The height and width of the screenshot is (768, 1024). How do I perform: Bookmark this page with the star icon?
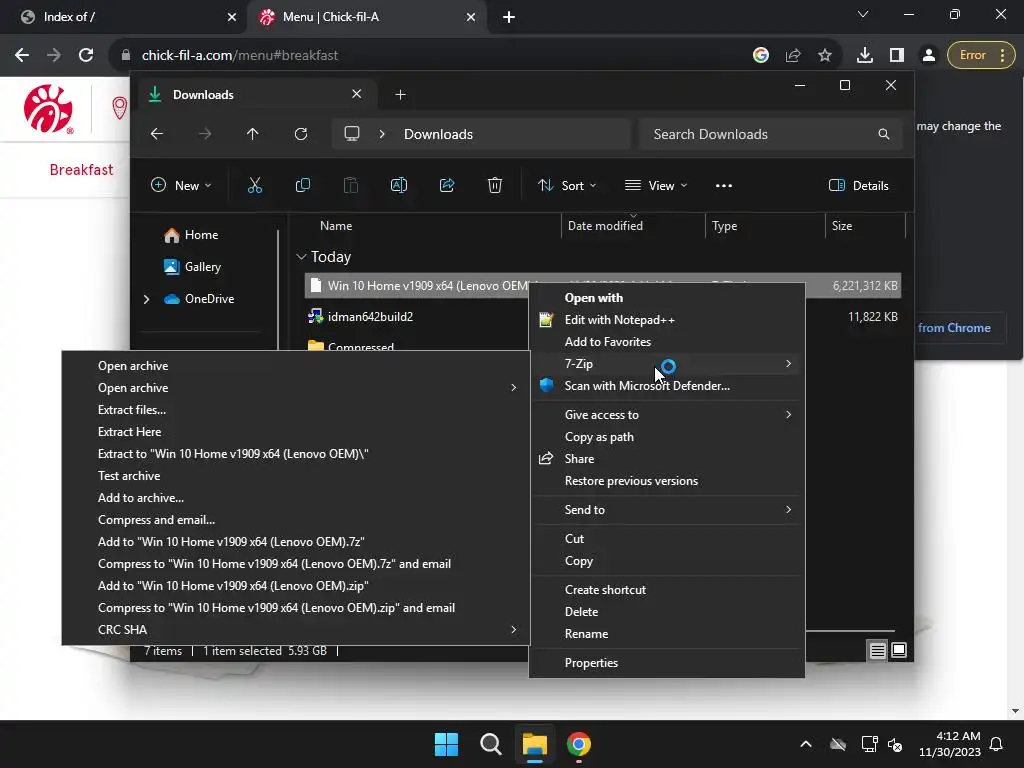[825, 55]
